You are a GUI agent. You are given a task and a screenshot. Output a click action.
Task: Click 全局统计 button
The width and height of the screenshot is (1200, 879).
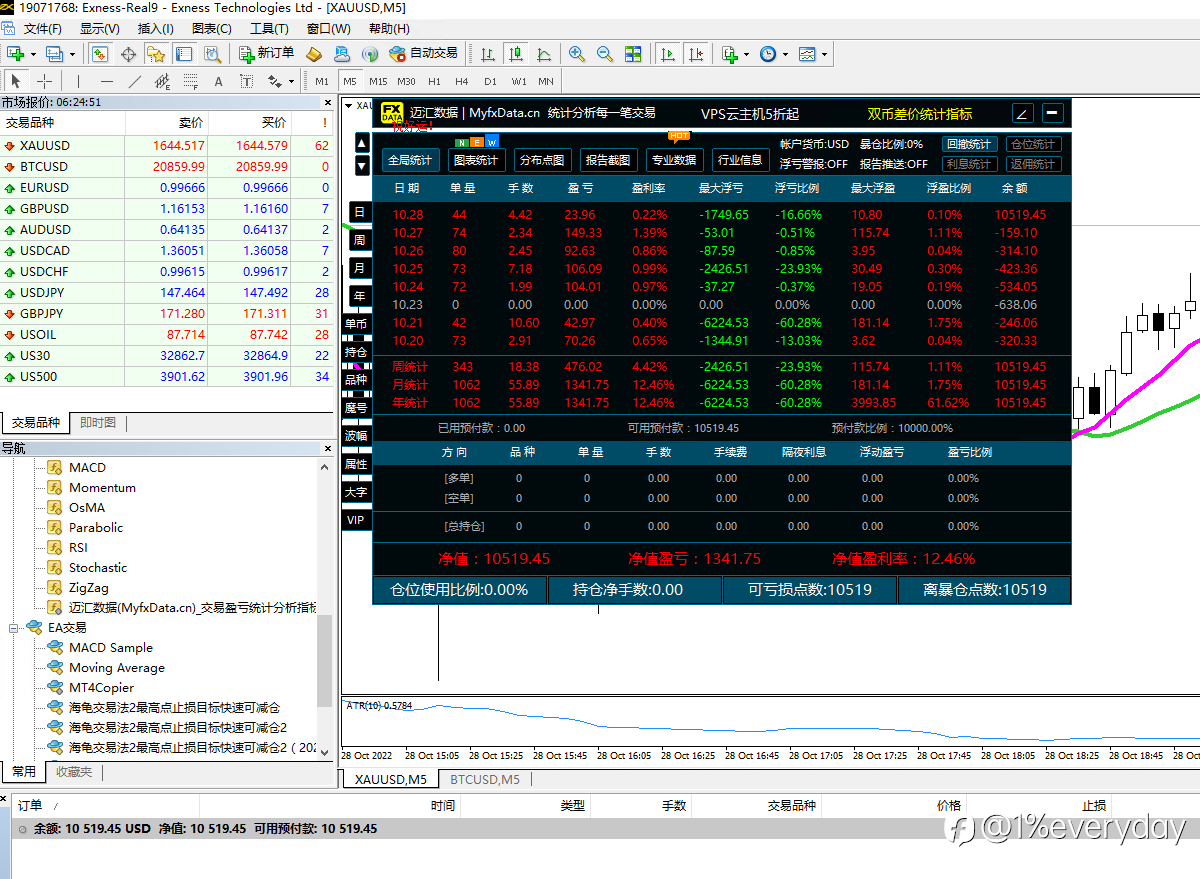(410, 160)
